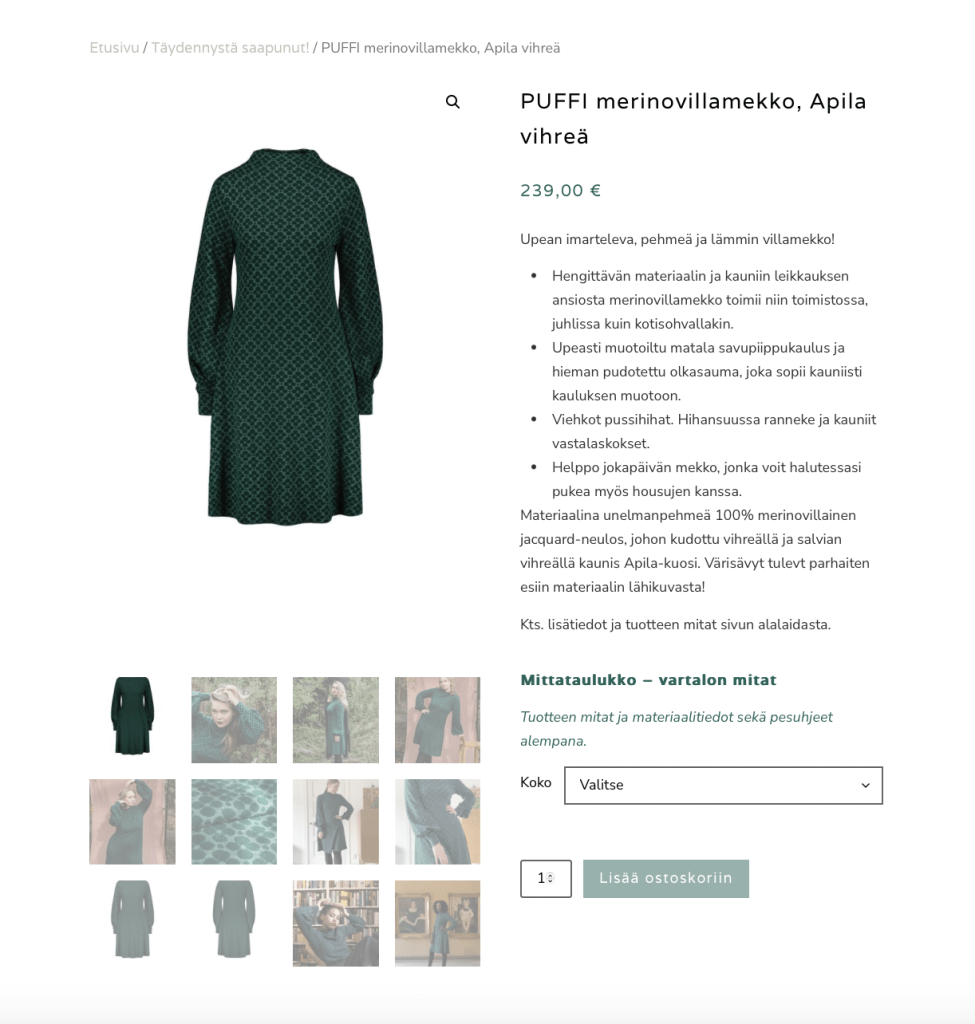975x1024 pixels.
Task: Select fabric pattern close-up thumbnail
Action: [x=234, y=822]
